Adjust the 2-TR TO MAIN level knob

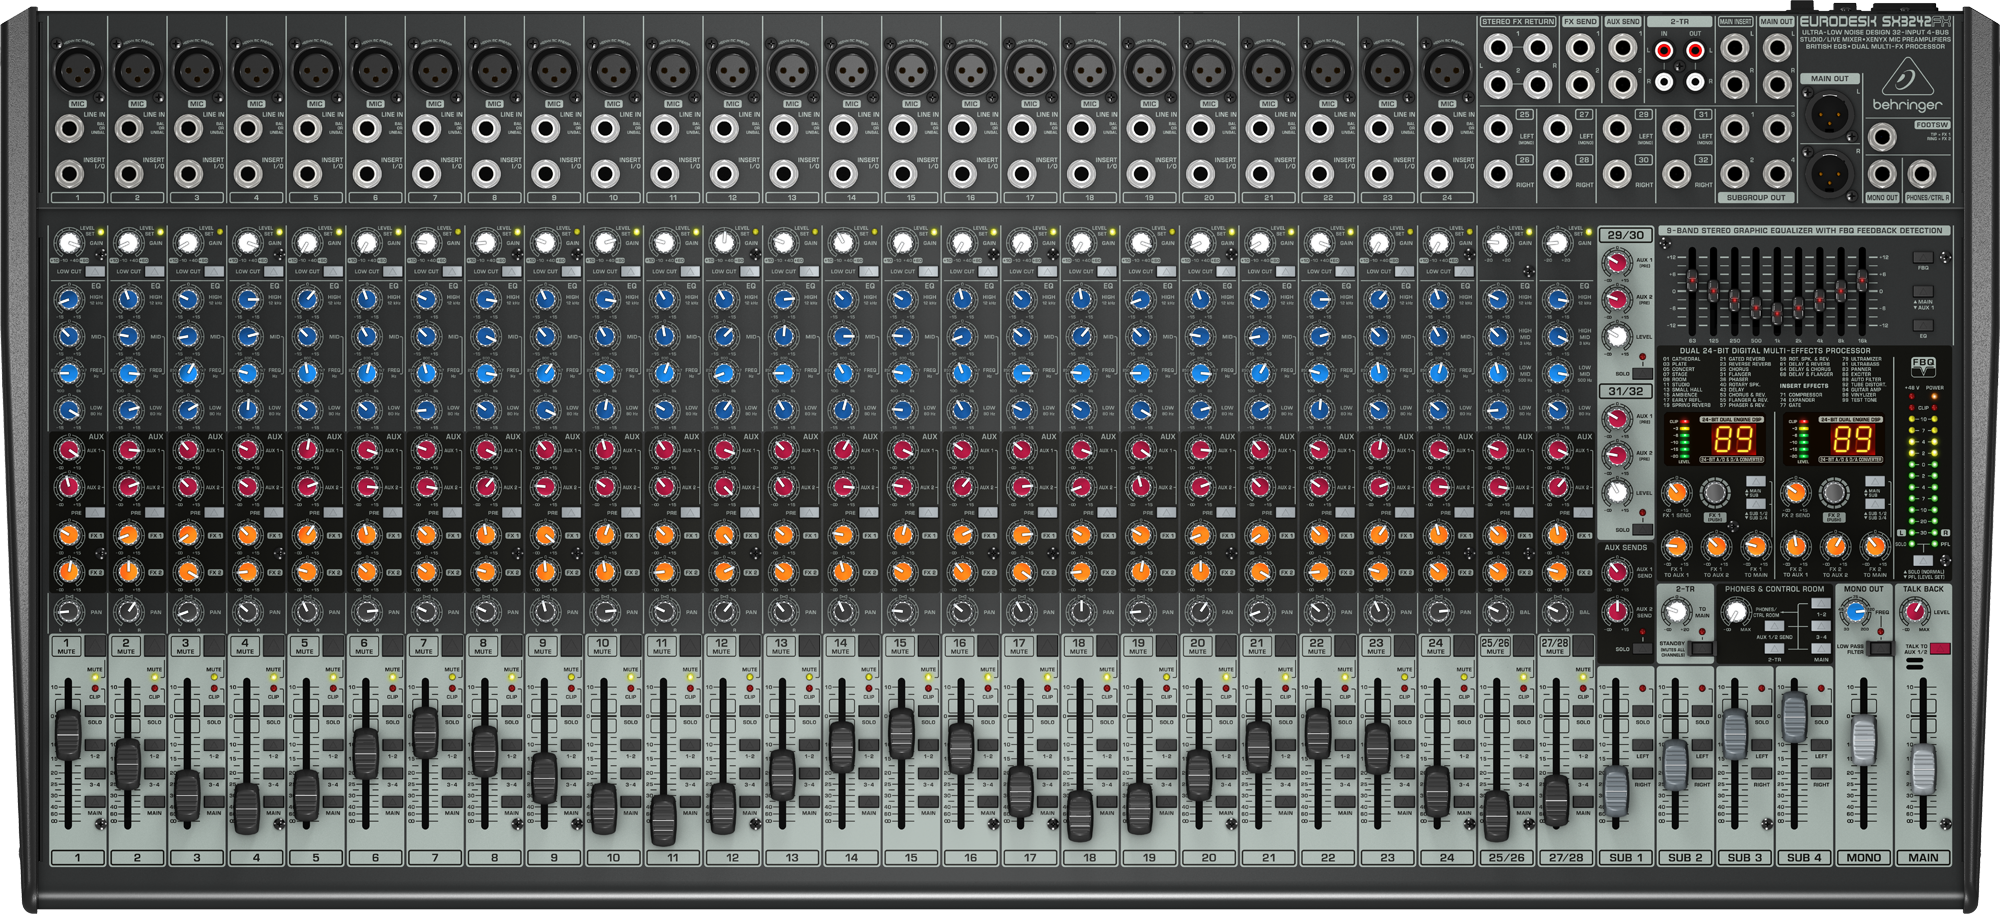coord(1679,613)
